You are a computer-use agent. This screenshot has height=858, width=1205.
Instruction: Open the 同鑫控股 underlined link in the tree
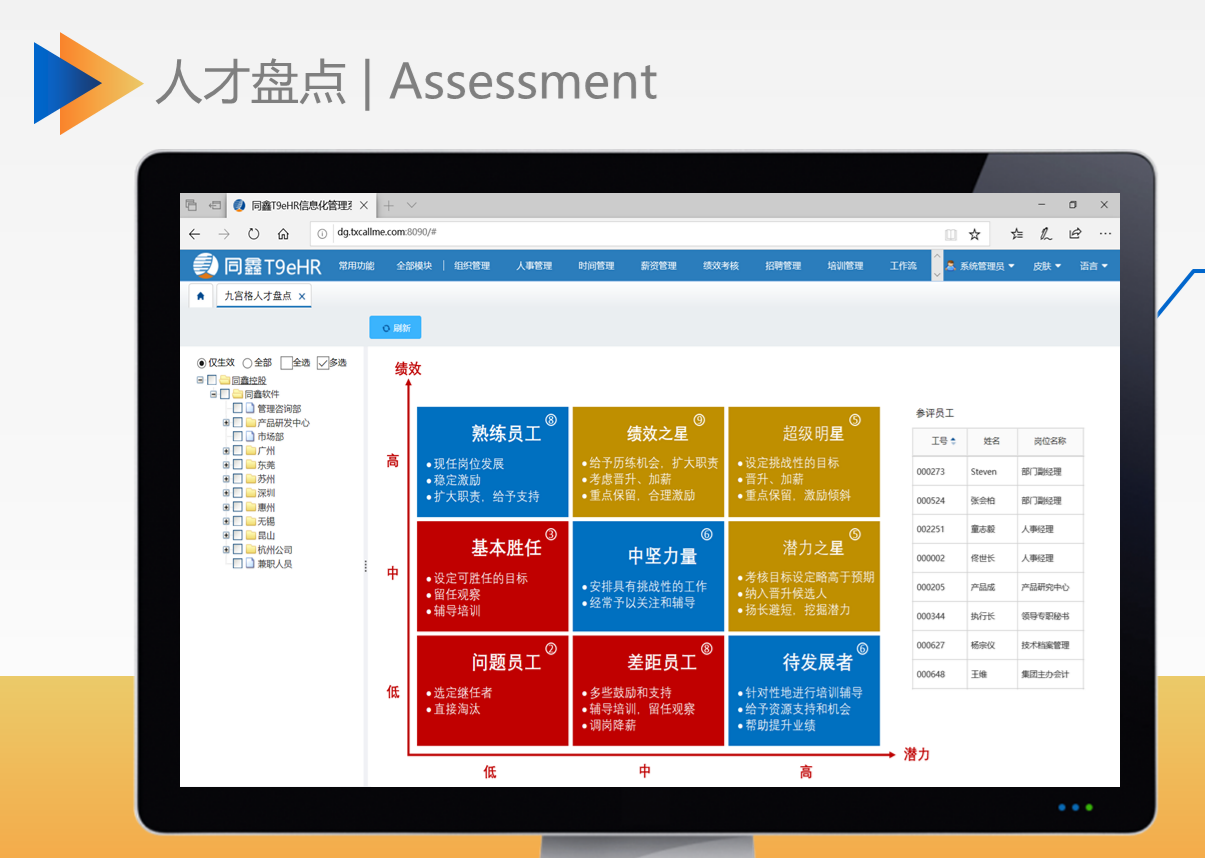[251, 378]
